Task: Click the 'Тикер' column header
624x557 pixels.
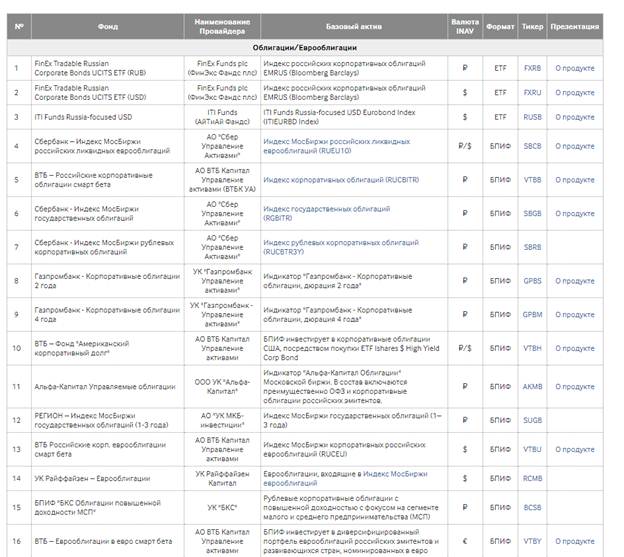Action: click(x=532, y=27)
